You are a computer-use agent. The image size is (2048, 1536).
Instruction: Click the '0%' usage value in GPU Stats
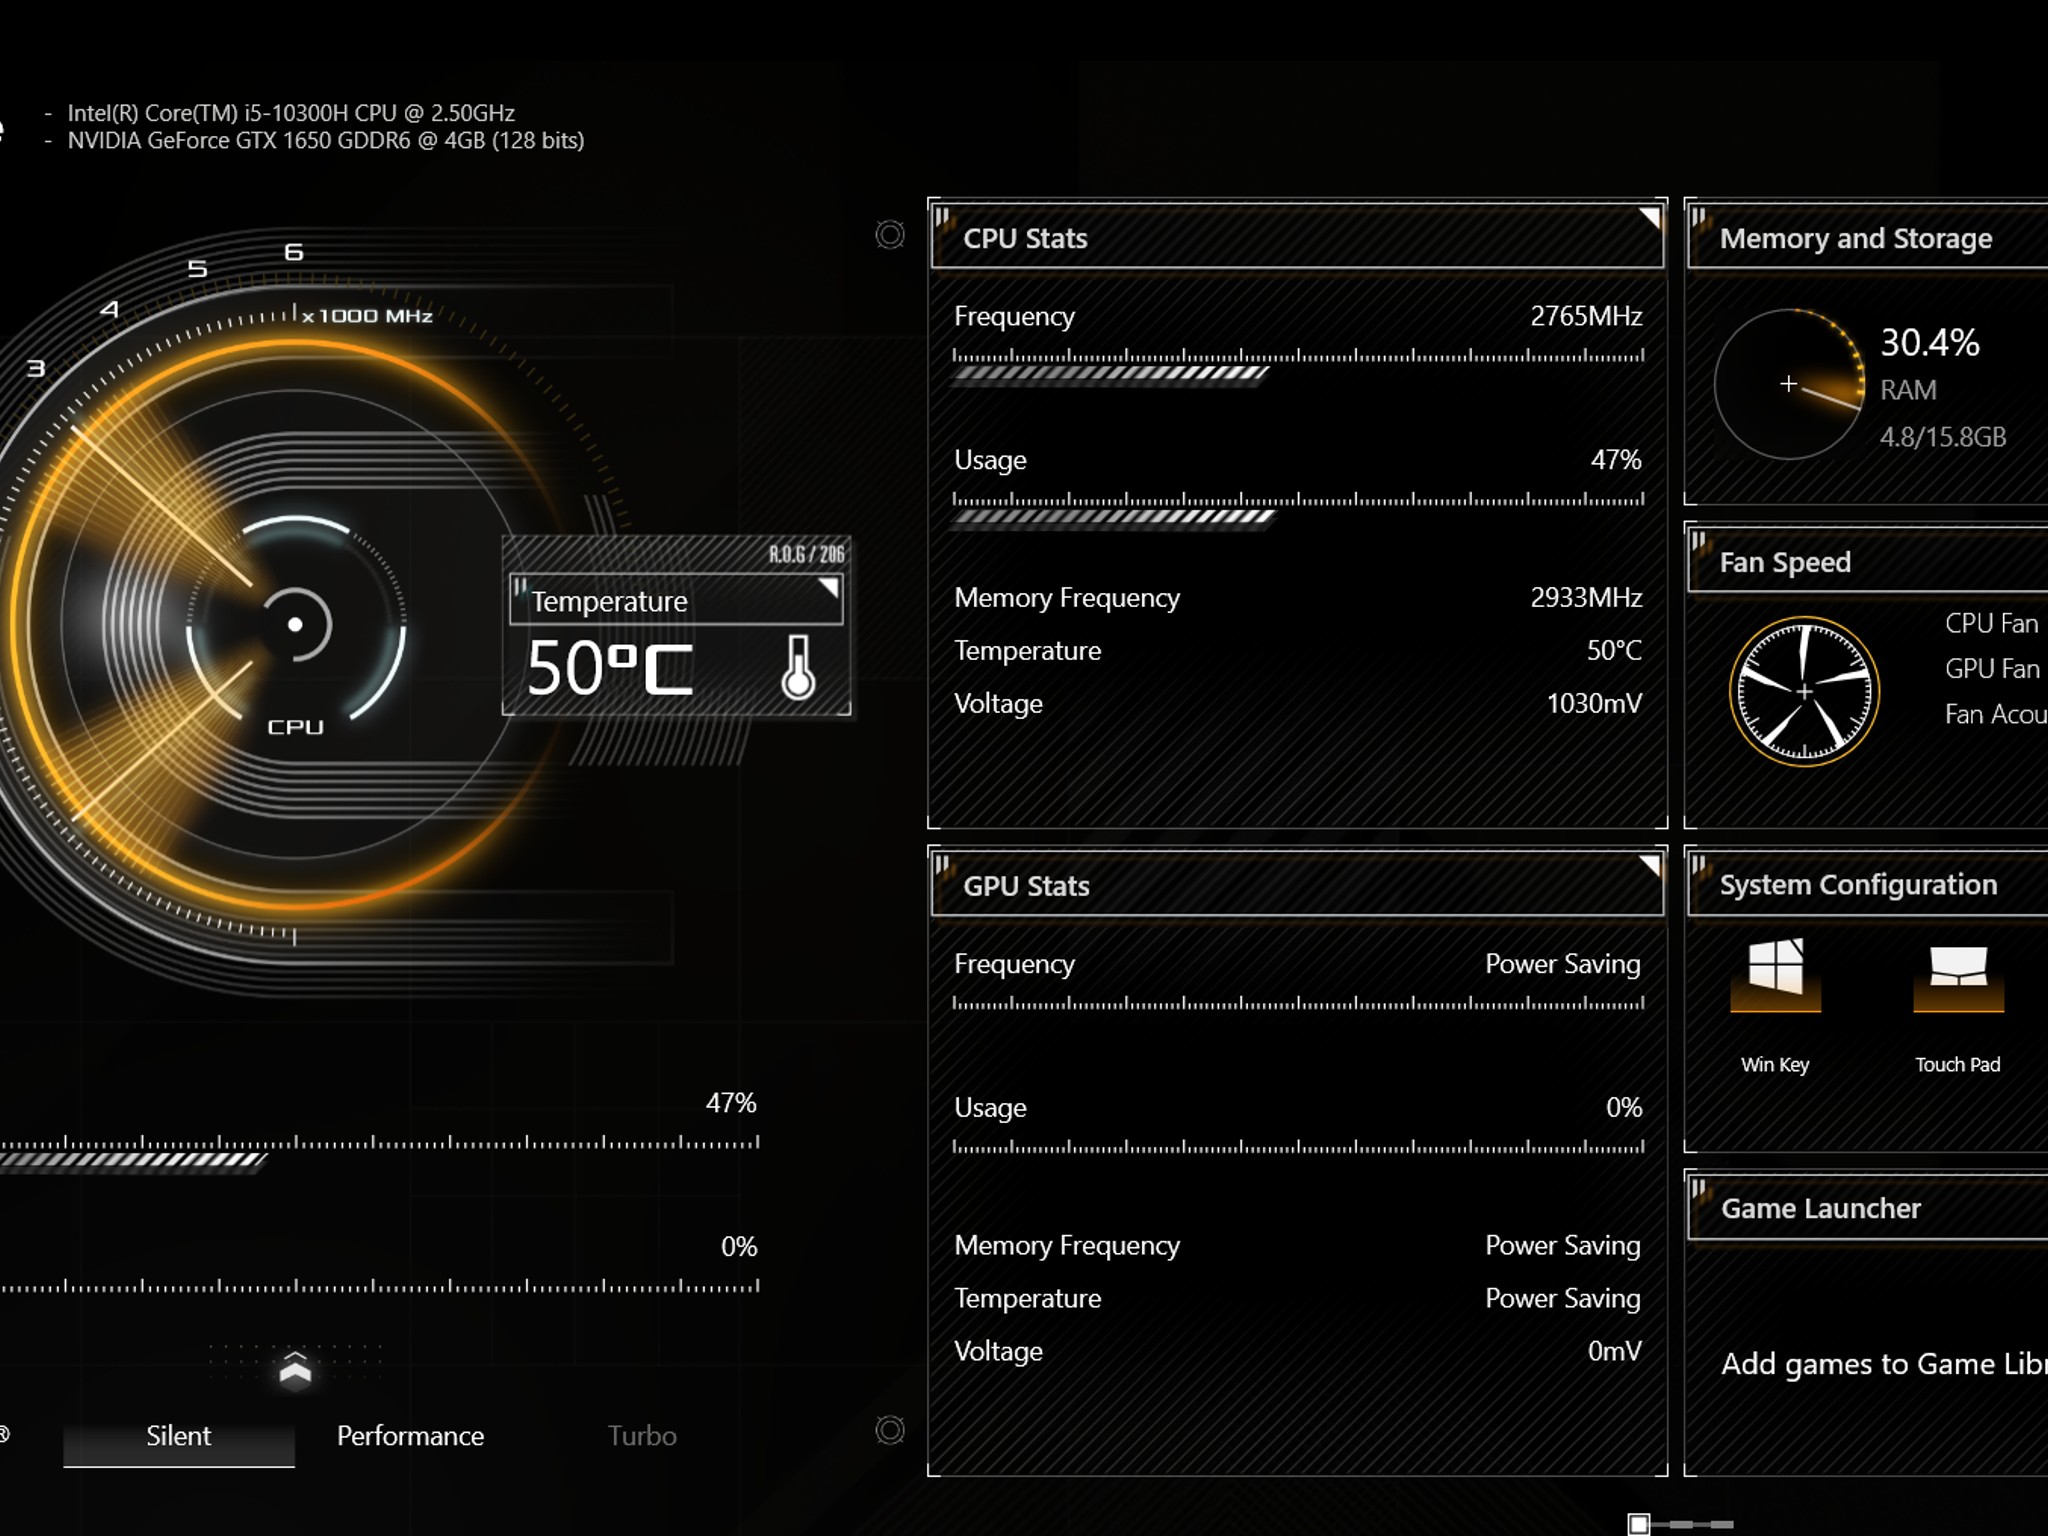pyautogui.click(x=1624, y=1108)
